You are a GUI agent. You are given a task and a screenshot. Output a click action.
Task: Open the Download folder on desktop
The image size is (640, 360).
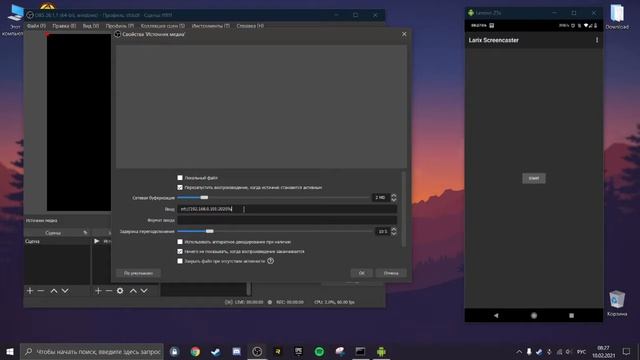point(617,16)
